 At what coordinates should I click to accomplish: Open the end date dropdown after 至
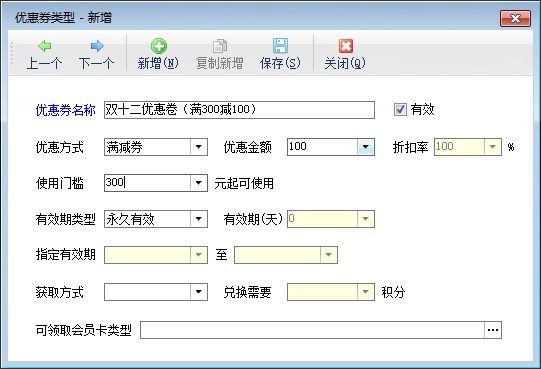[328, 255]
